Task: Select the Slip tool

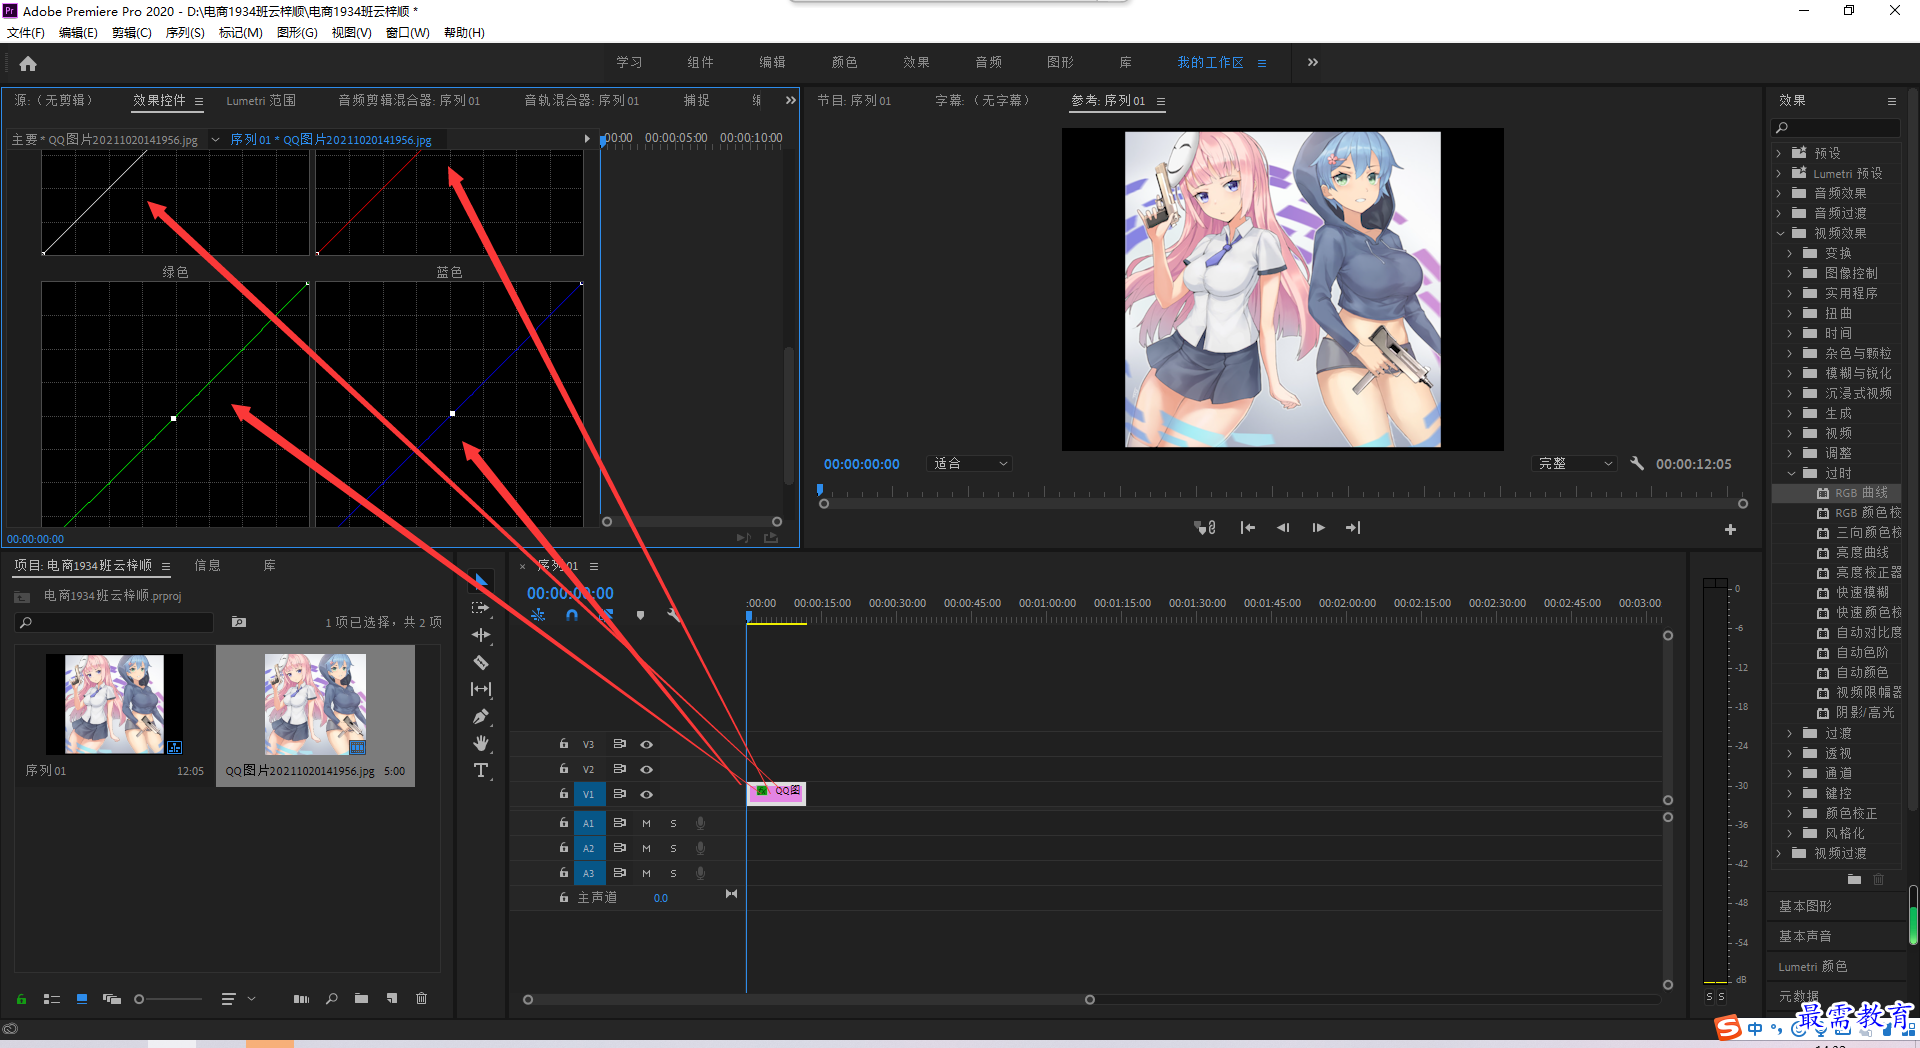Action: 481,689
